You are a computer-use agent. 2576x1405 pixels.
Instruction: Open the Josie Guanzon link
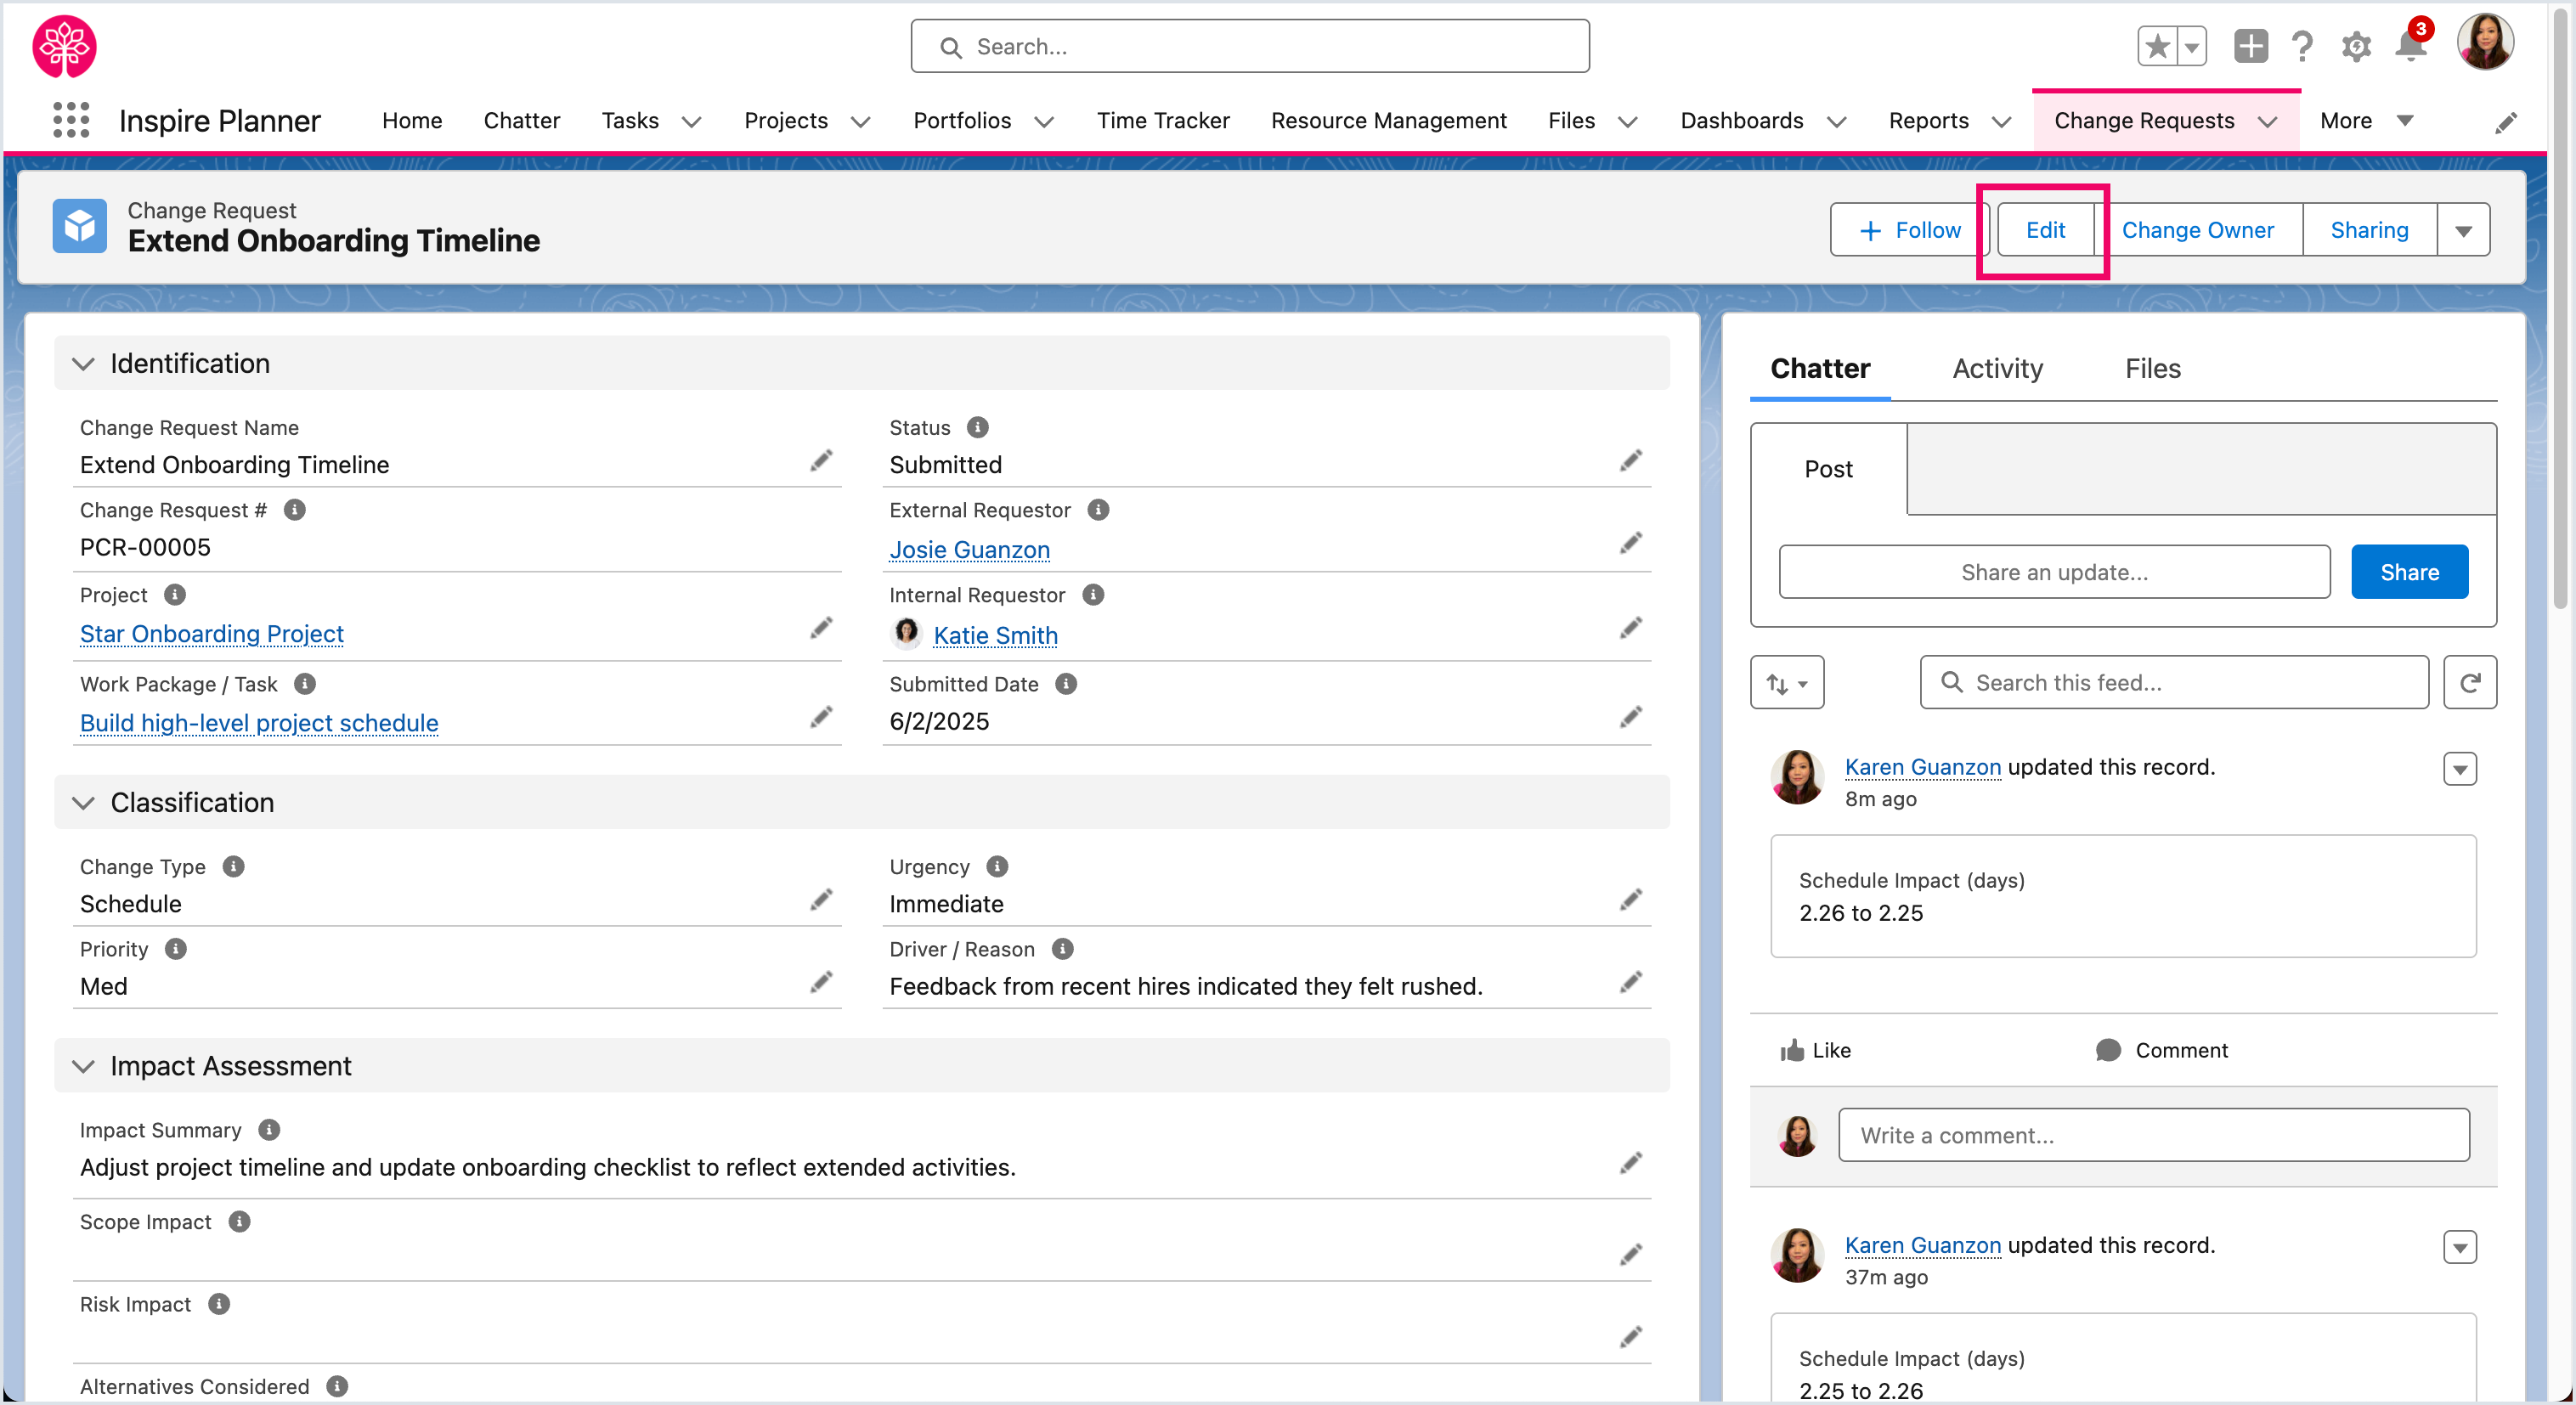tap(969, 550)
